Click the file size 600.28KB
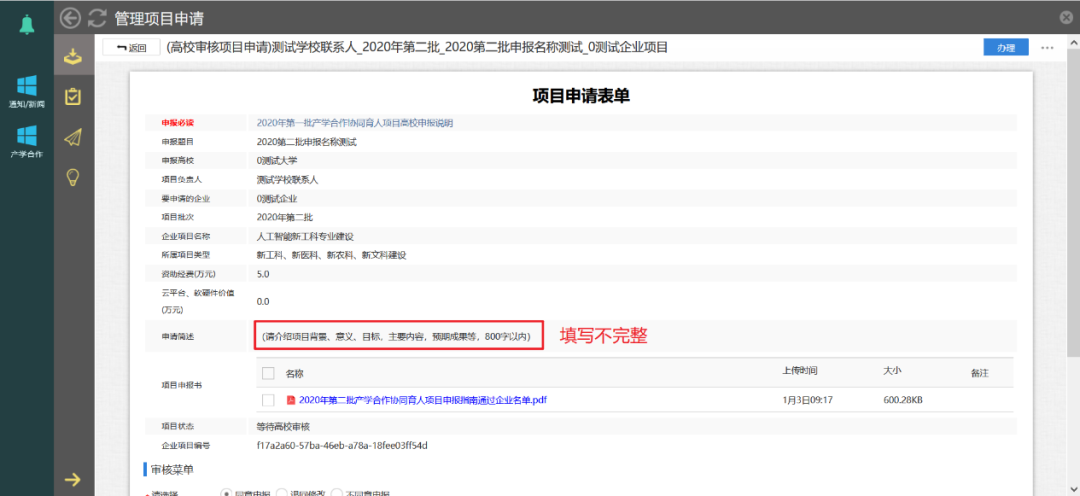The height and width of the screenshot is (496, 1080). click(x=903, y=400)
